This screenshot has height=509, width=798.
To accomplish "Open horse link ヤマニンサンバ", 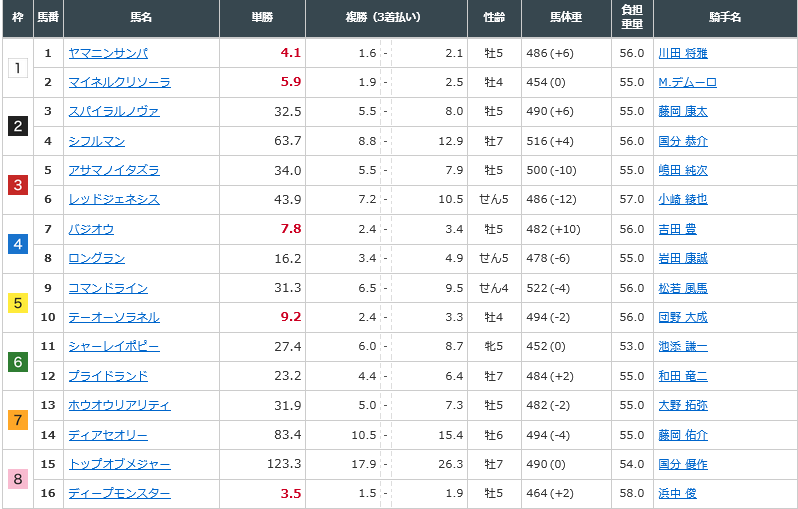I will coord(108,53).
